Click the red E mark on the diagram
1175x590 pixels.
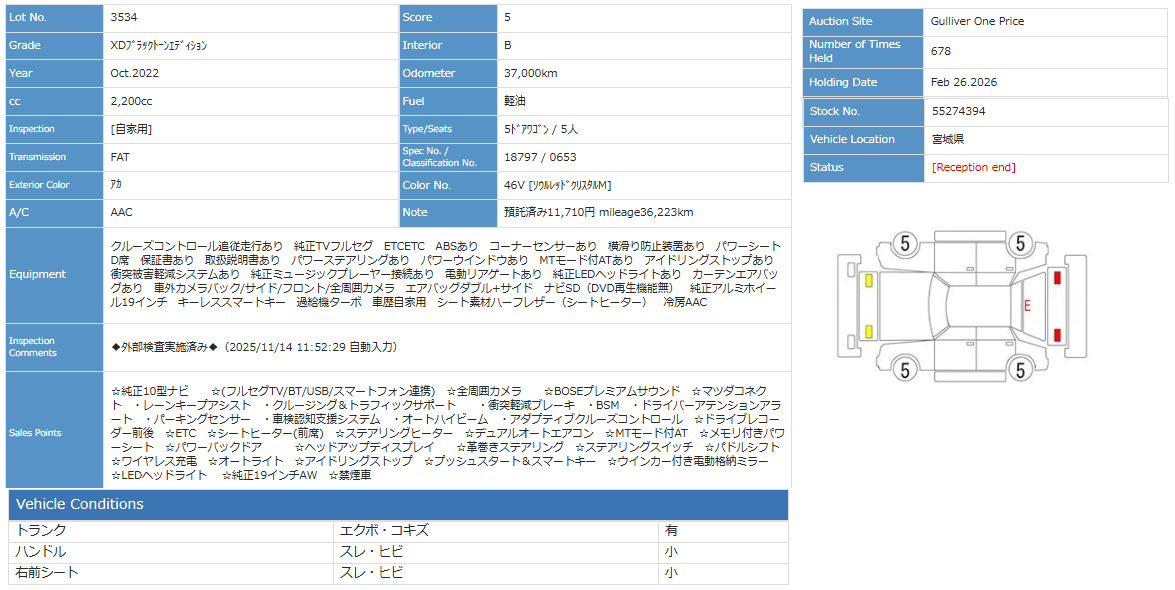[1026, 306]
